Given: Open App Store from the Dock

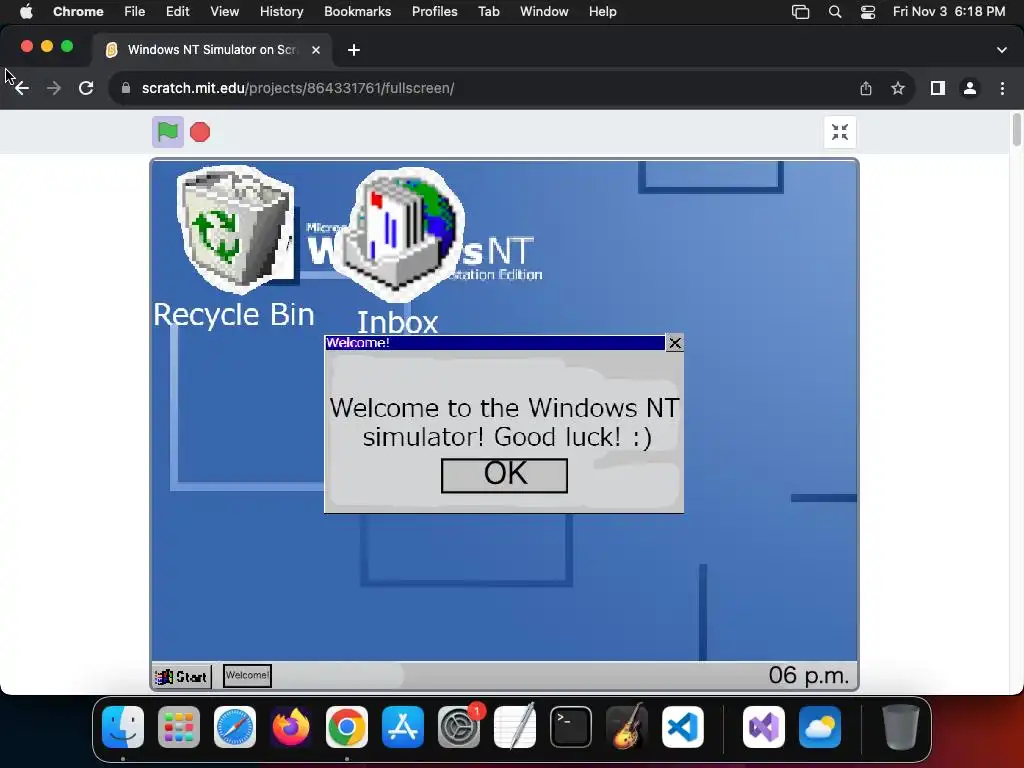Looking at the screenshot, I should coord(403,727).
